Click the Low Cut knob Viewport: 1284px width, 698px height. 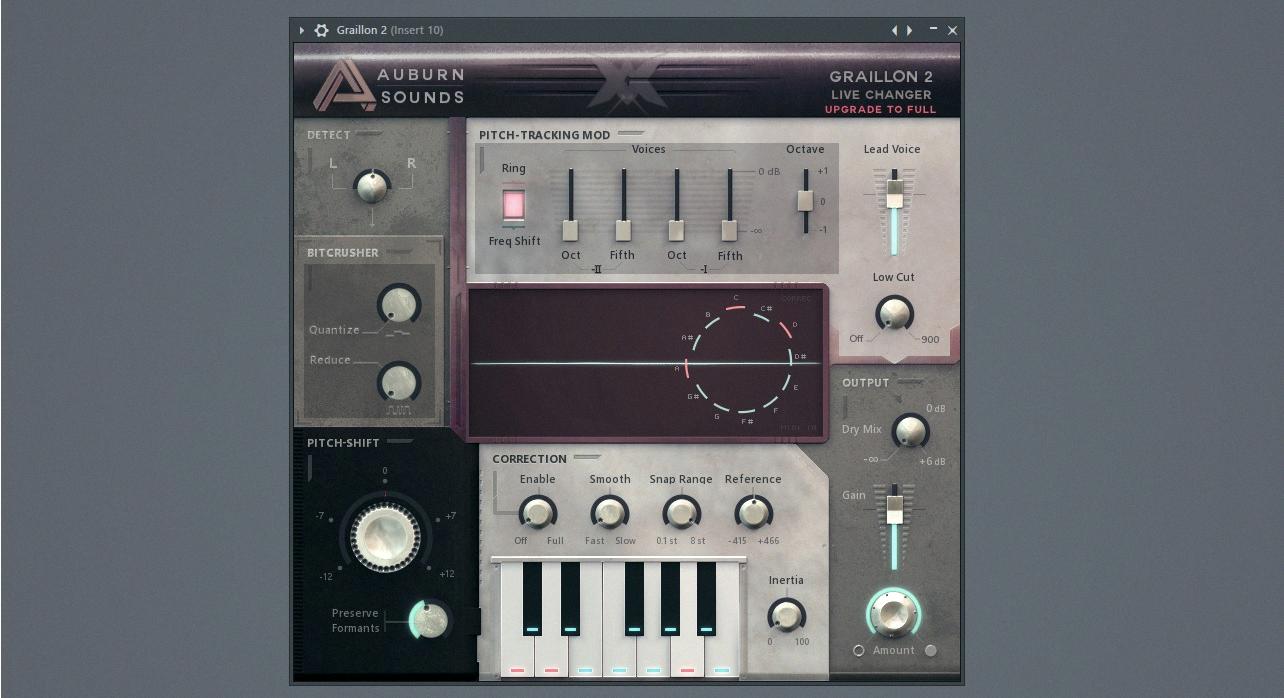click(x=894, y=313)
